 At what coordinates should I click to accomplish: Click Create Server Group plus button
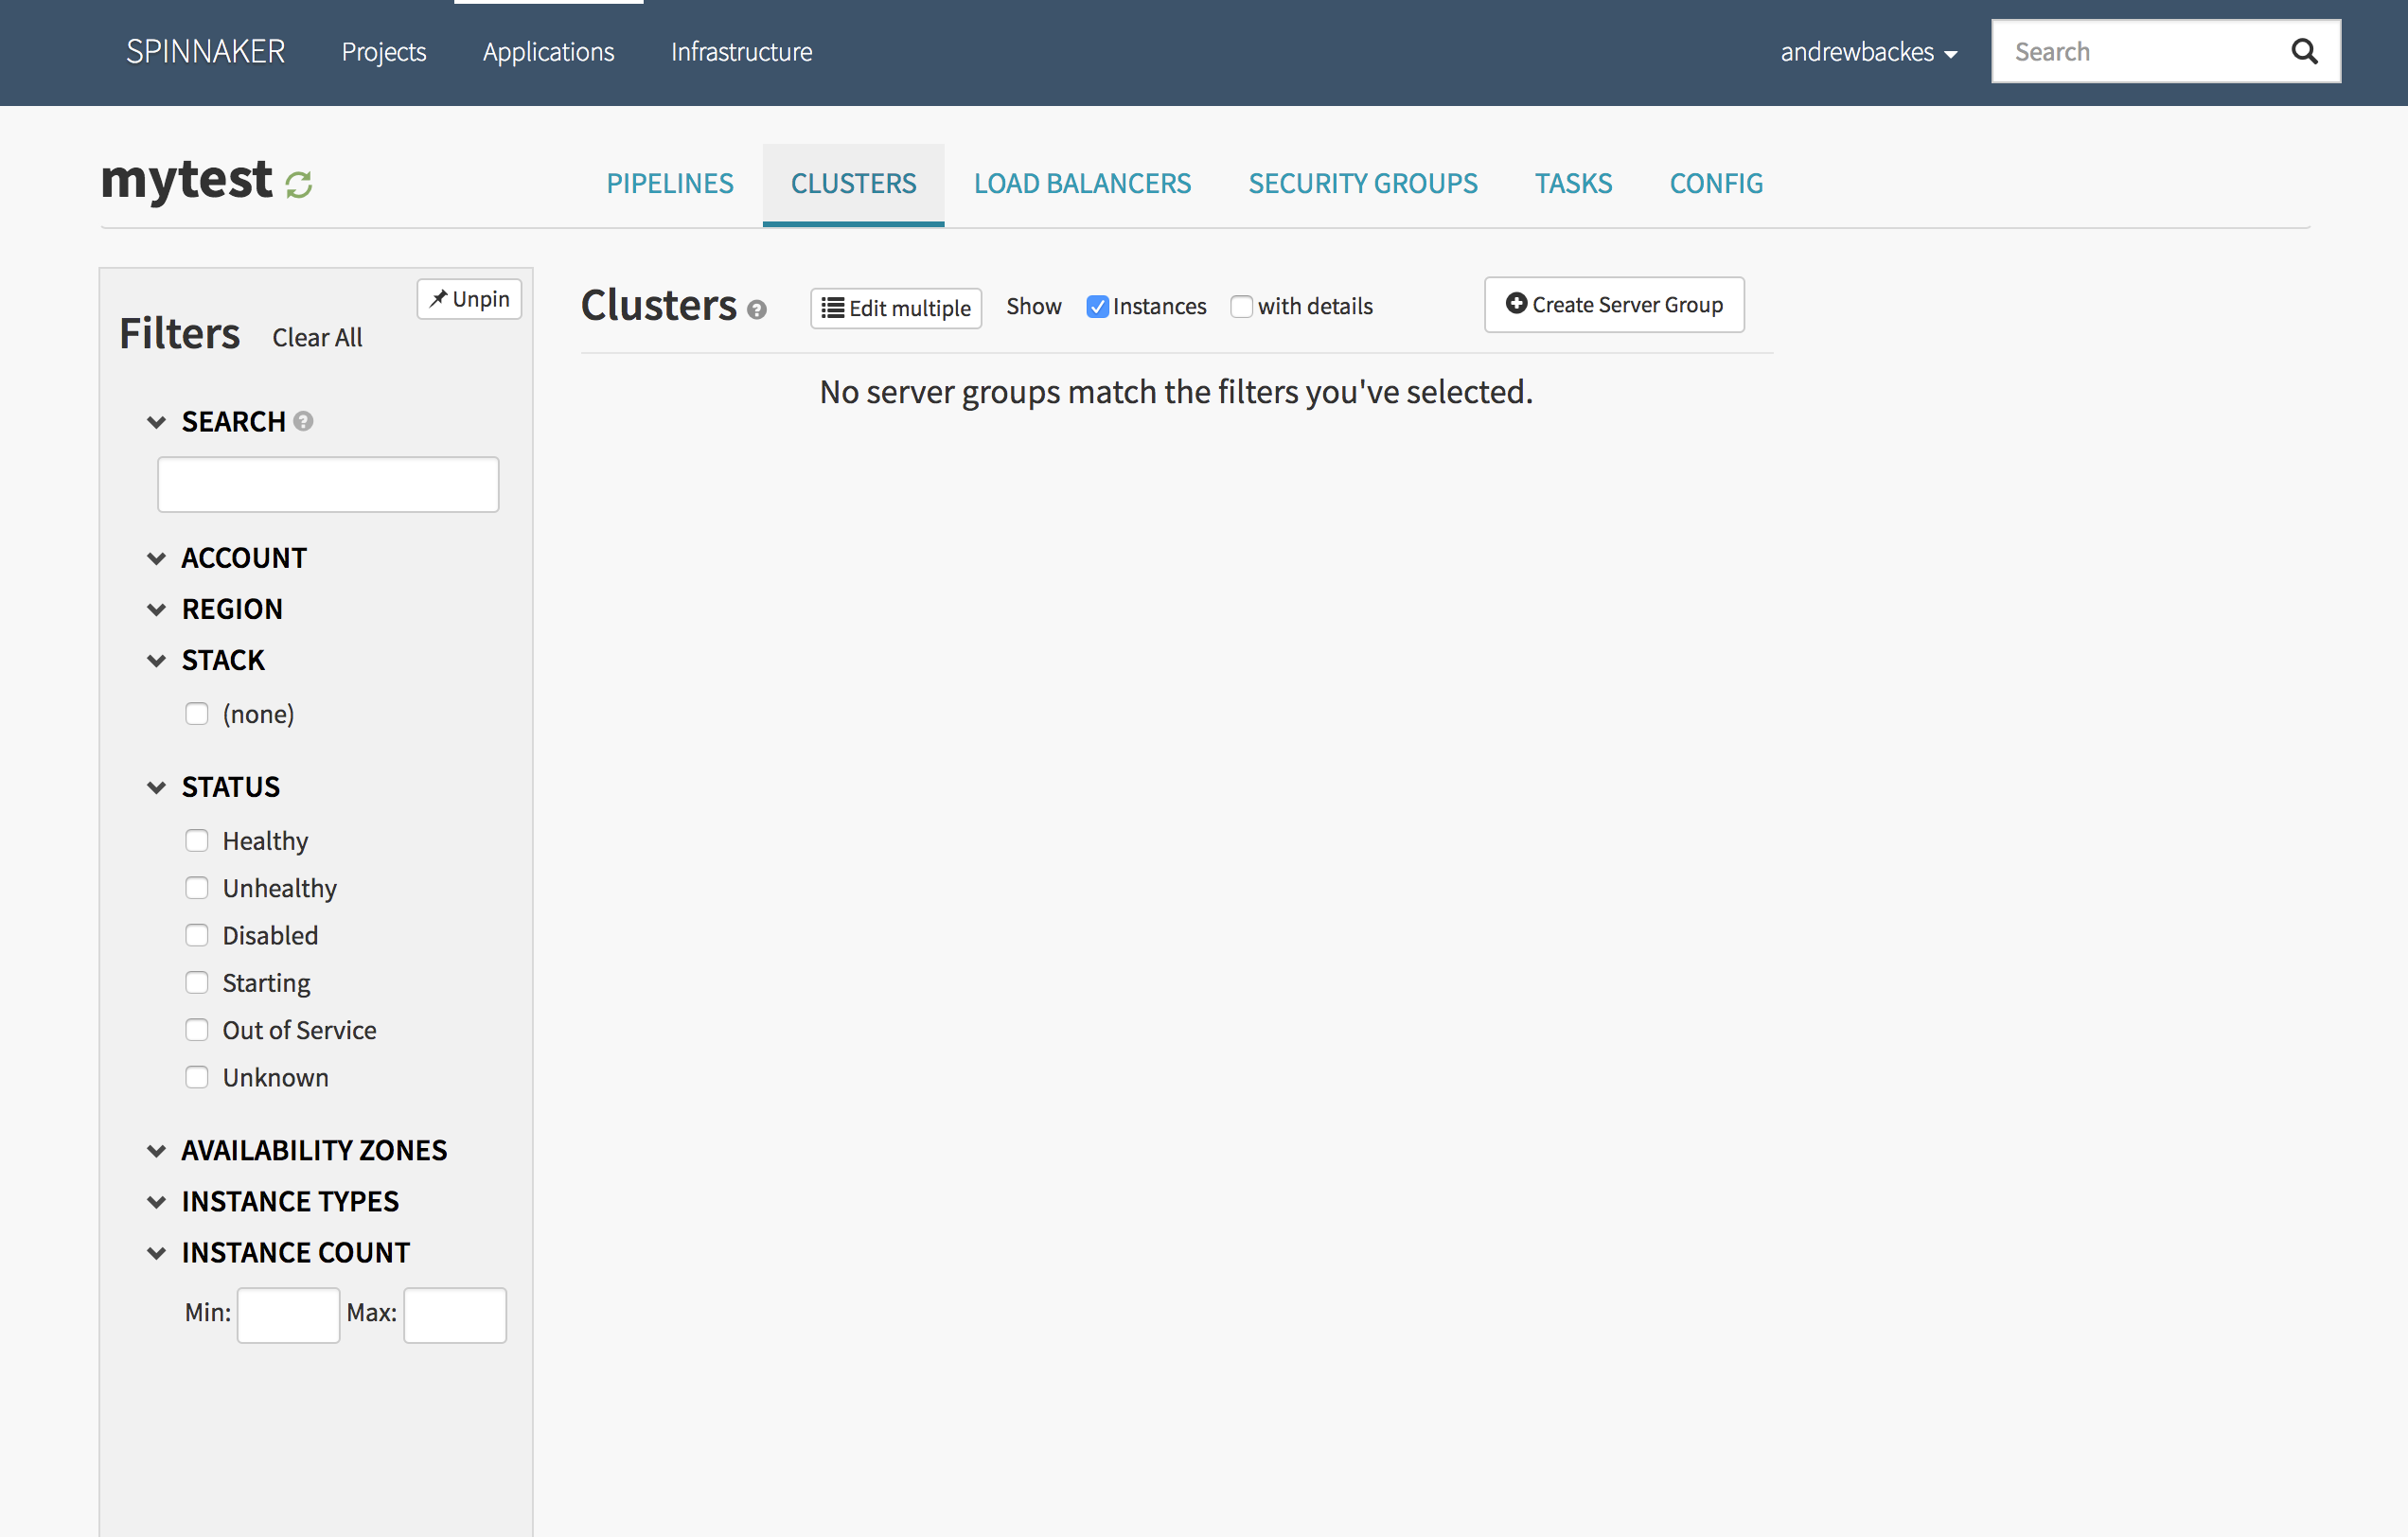tap(1613, 305)
